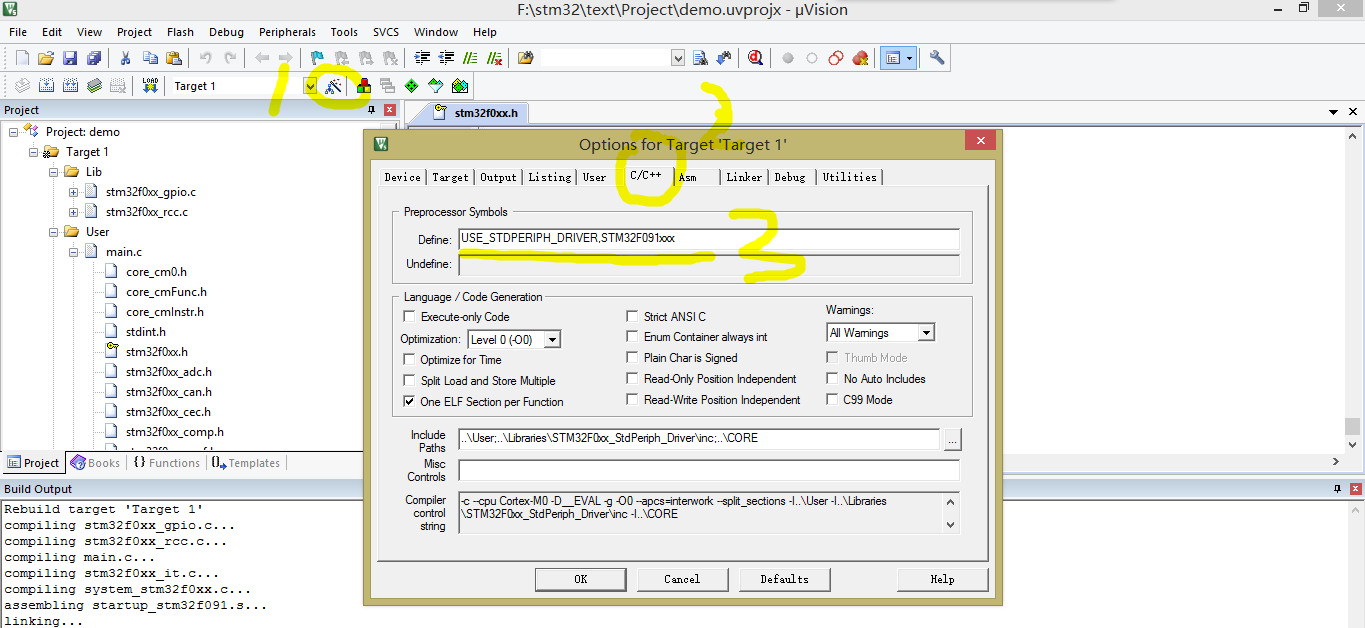Open Options for Target wand icon

pyautogui.click(x=334, y=86)
